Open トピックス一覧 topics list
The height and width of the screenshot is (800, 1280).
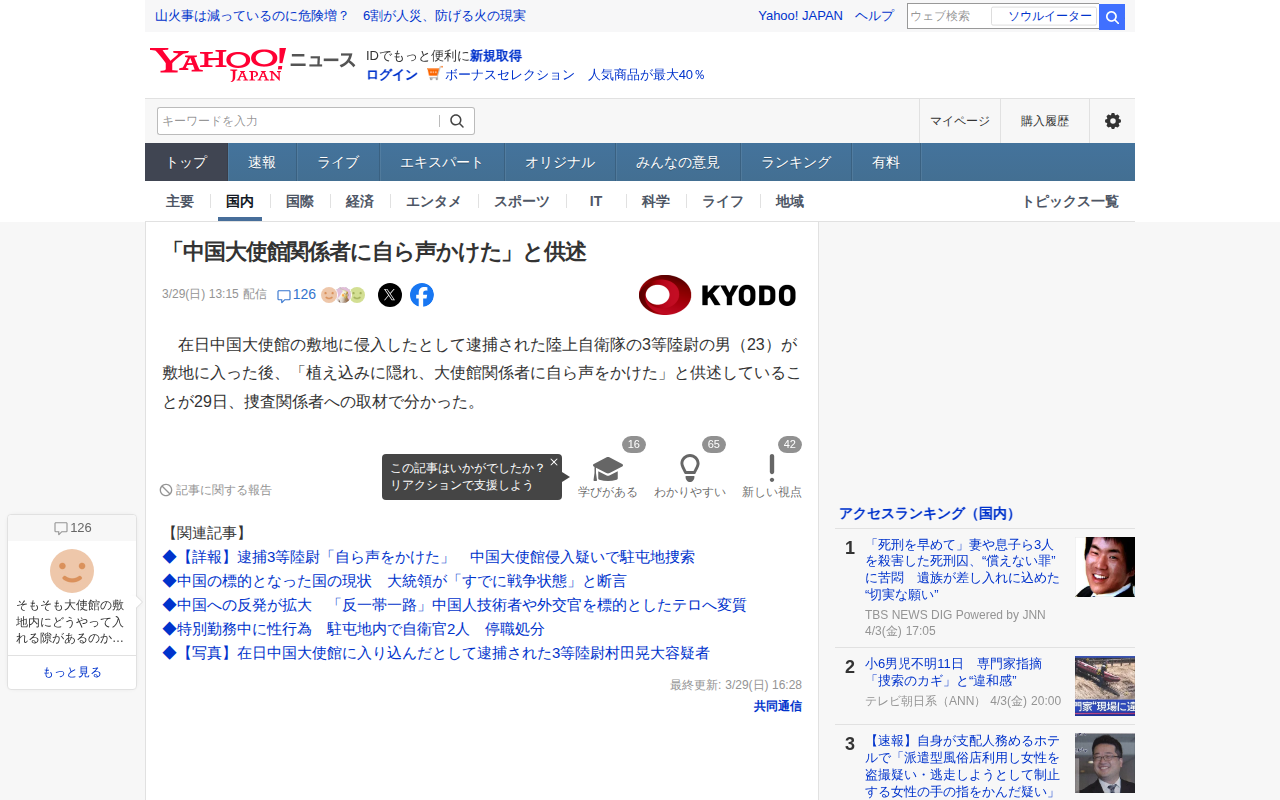(x=1070, y=201)
